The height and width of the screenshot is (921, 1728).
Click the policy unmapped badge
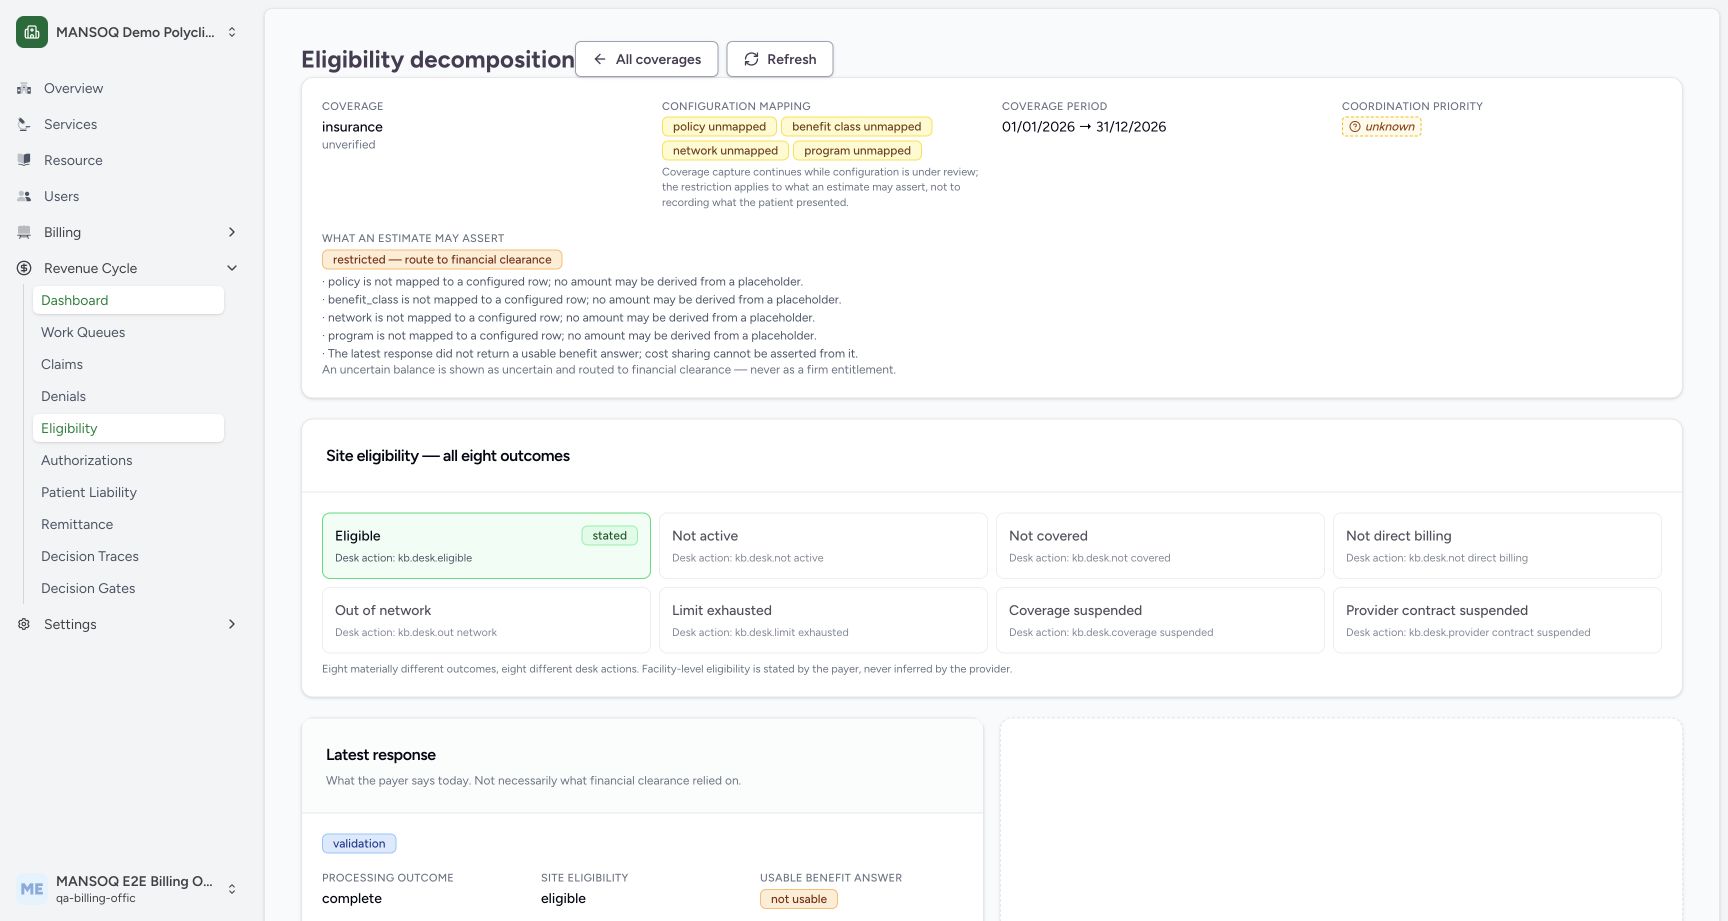719,127
